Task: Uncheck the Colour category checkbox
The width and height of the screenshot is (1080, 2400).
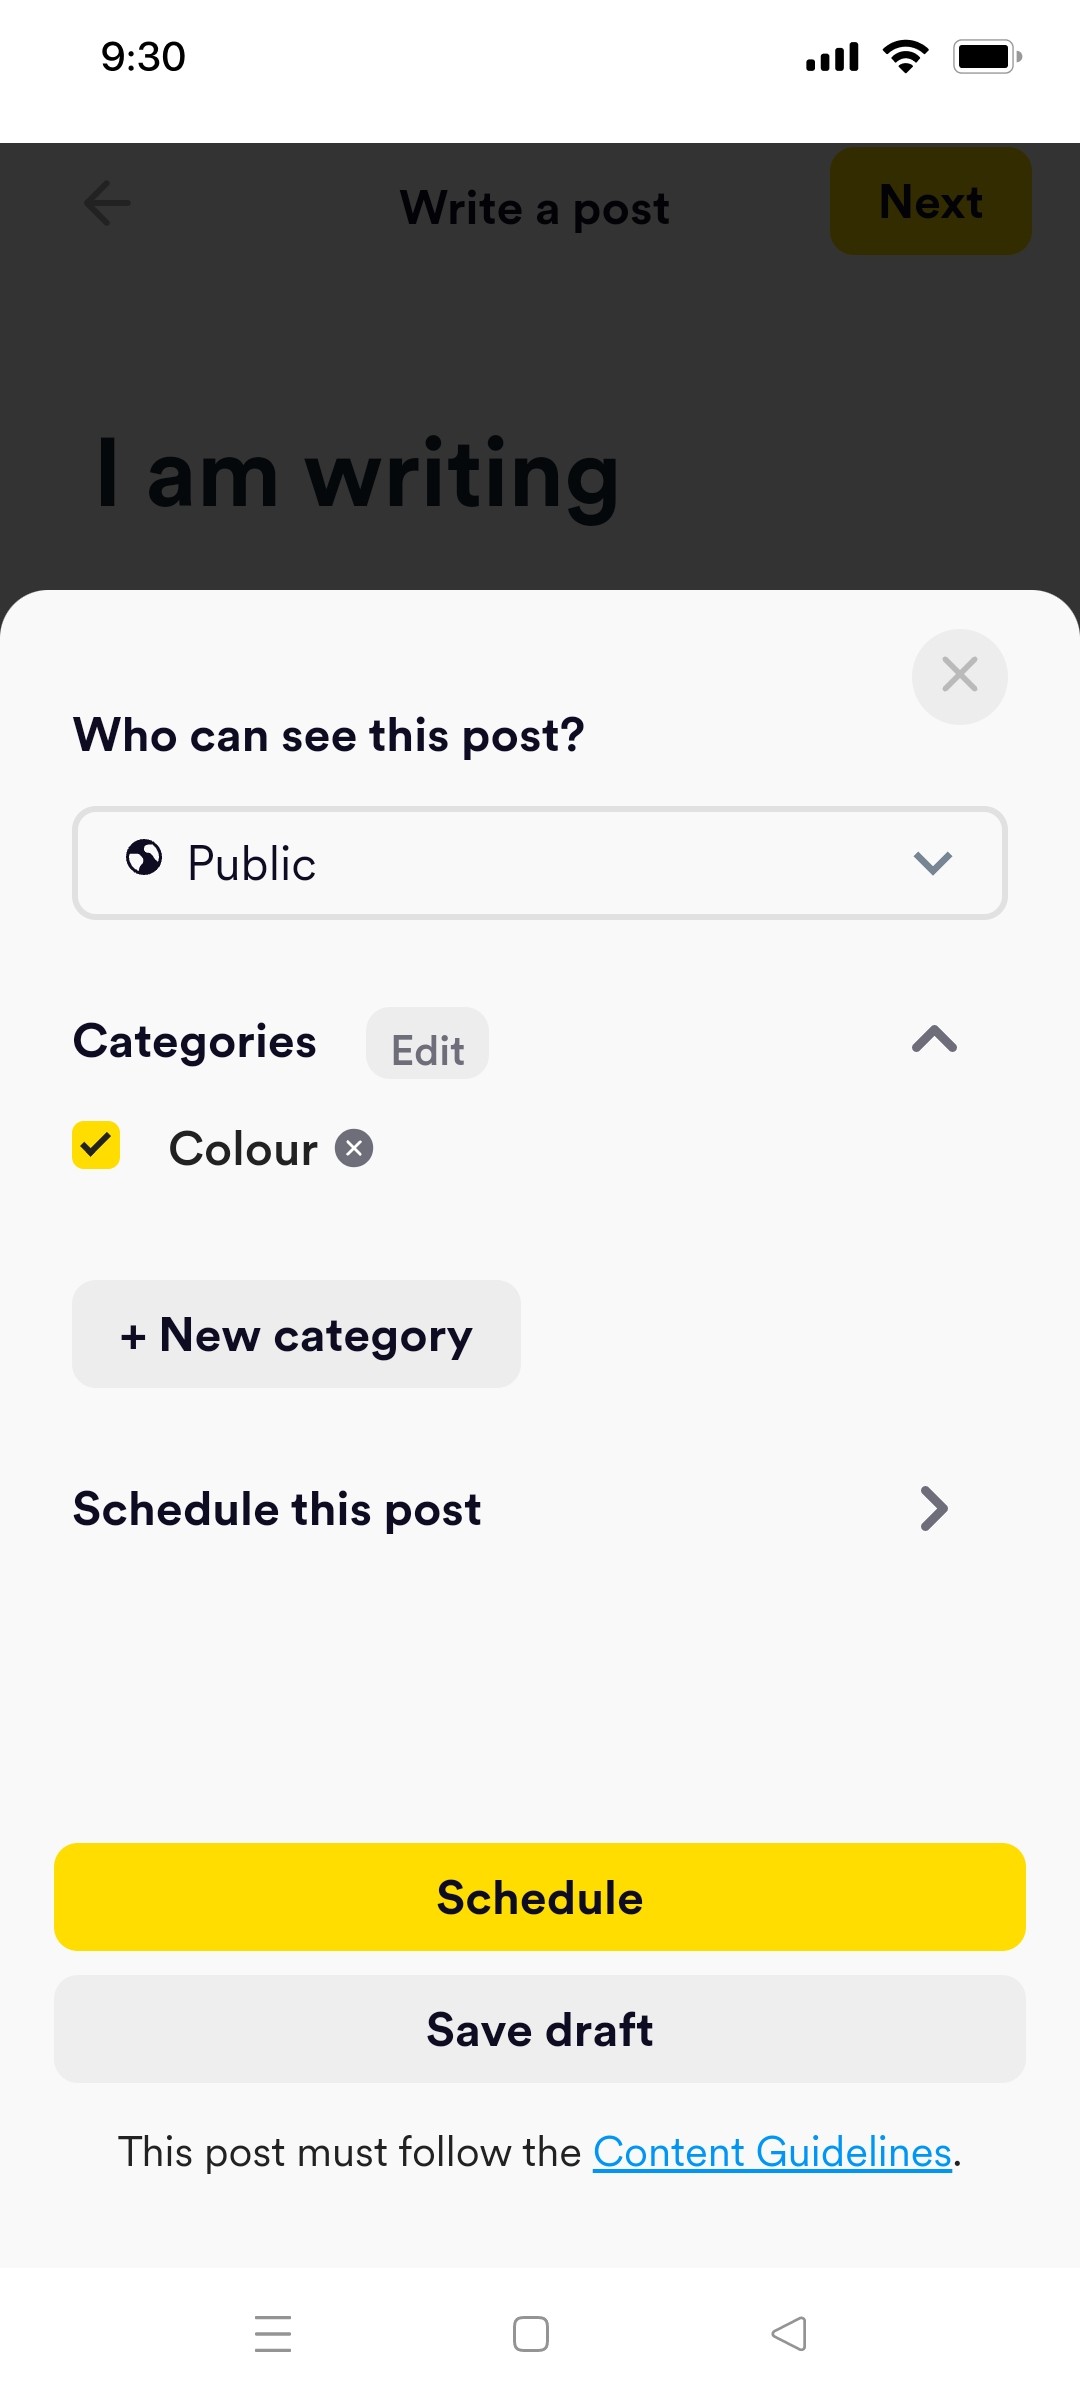Action: [94, 1146]
